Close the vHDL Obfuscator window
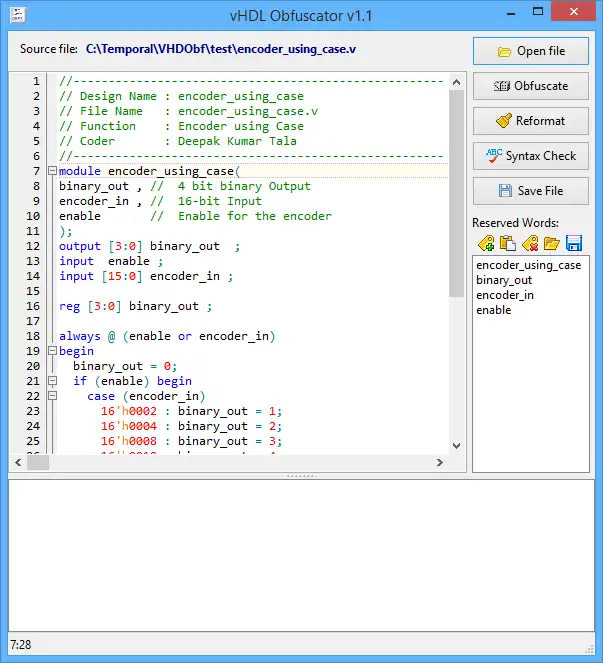The image size is (603, 663). (573, 12)
